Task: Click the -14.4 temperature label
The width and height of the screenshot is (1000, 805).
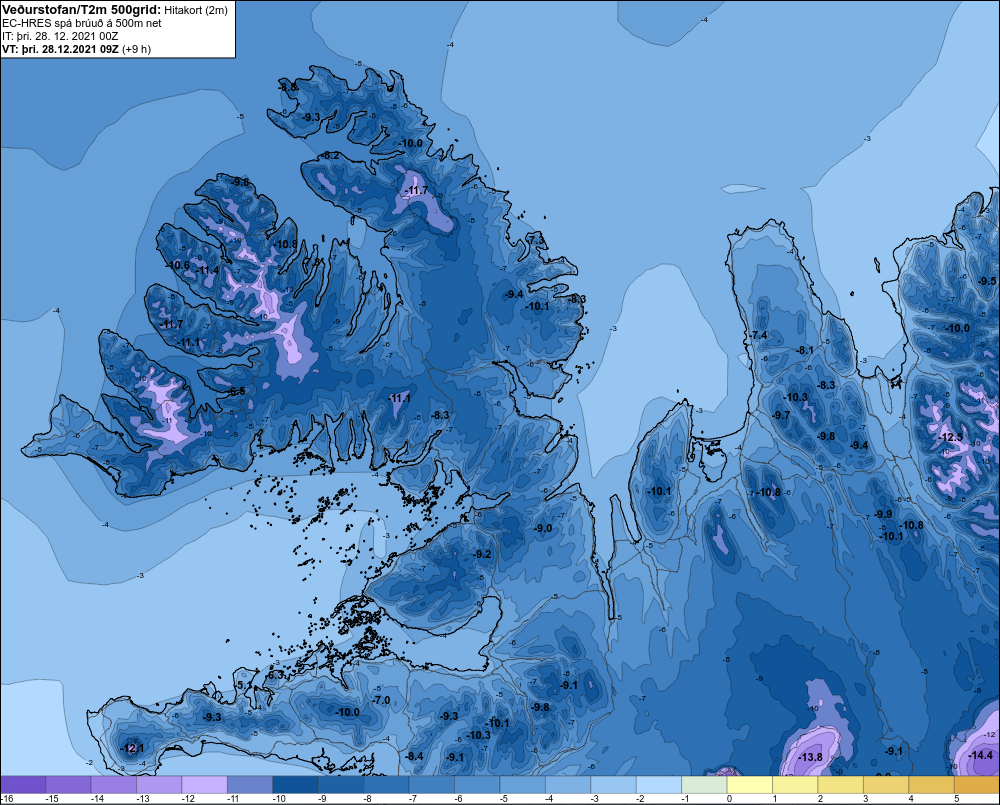Action: point(981,755)
